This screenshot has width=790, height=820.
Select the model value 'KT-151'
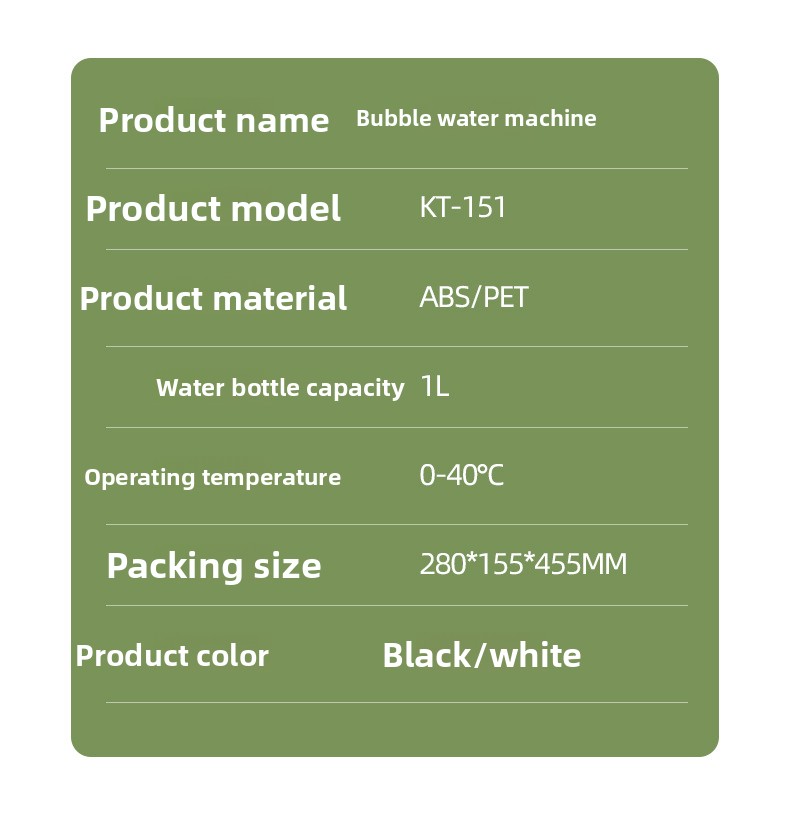(x=463, y=207)
